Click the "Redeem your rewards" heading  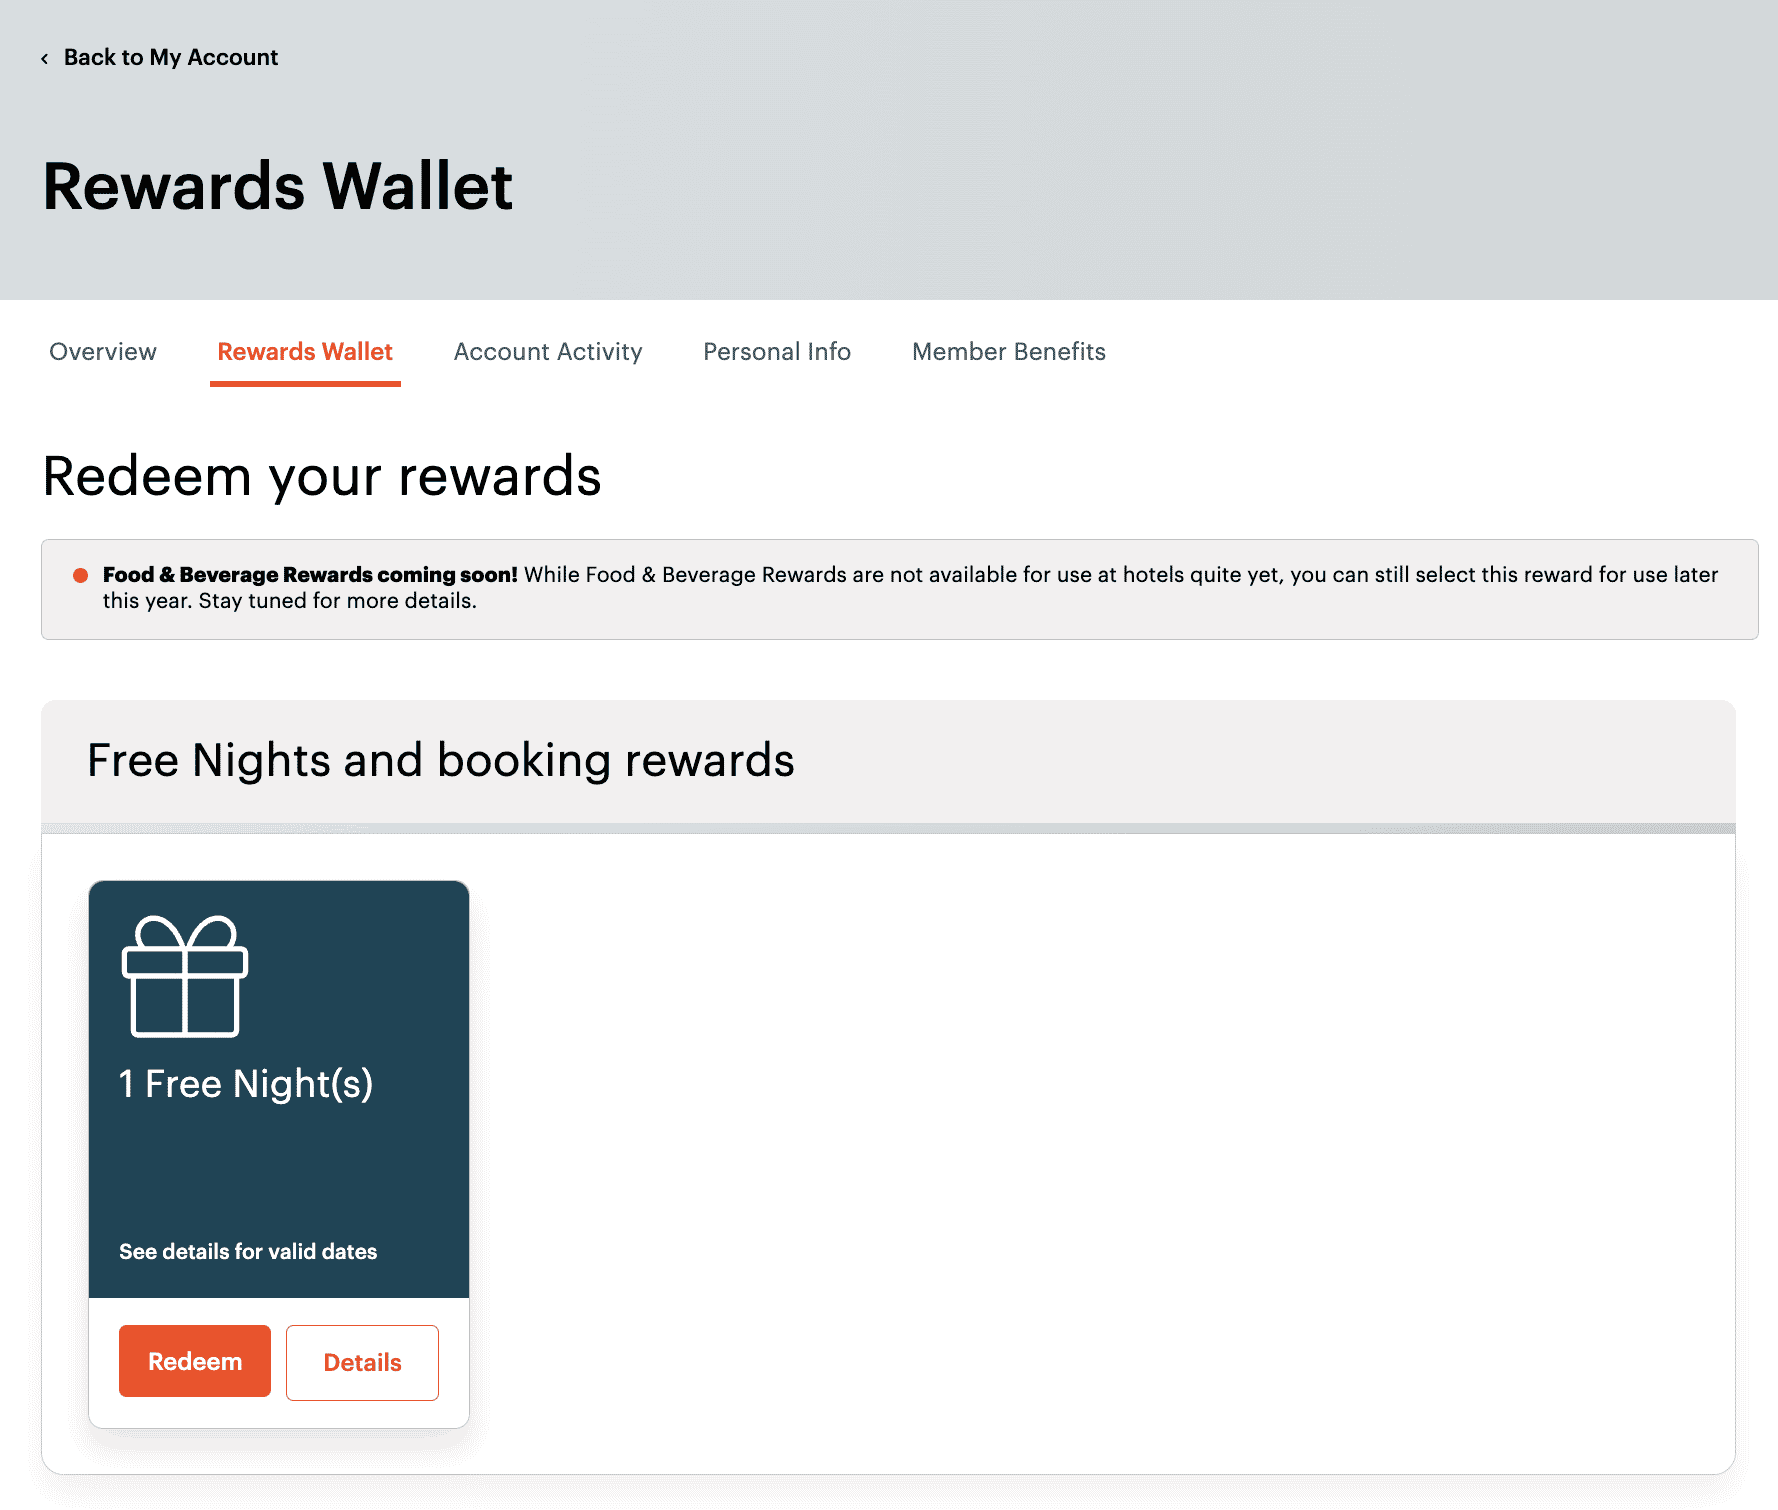point(322,476)
